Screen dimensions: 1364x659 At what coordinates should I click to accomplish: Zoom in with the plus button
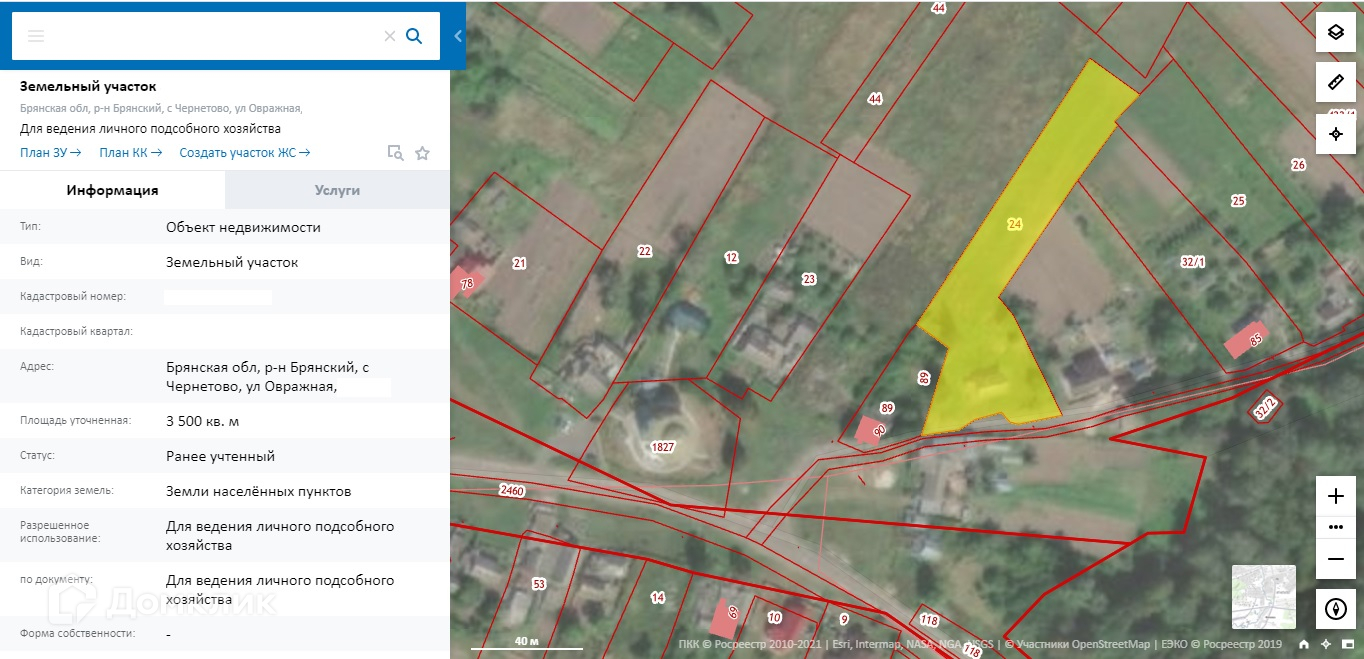pyautogui.click(x=1335, y=496)
